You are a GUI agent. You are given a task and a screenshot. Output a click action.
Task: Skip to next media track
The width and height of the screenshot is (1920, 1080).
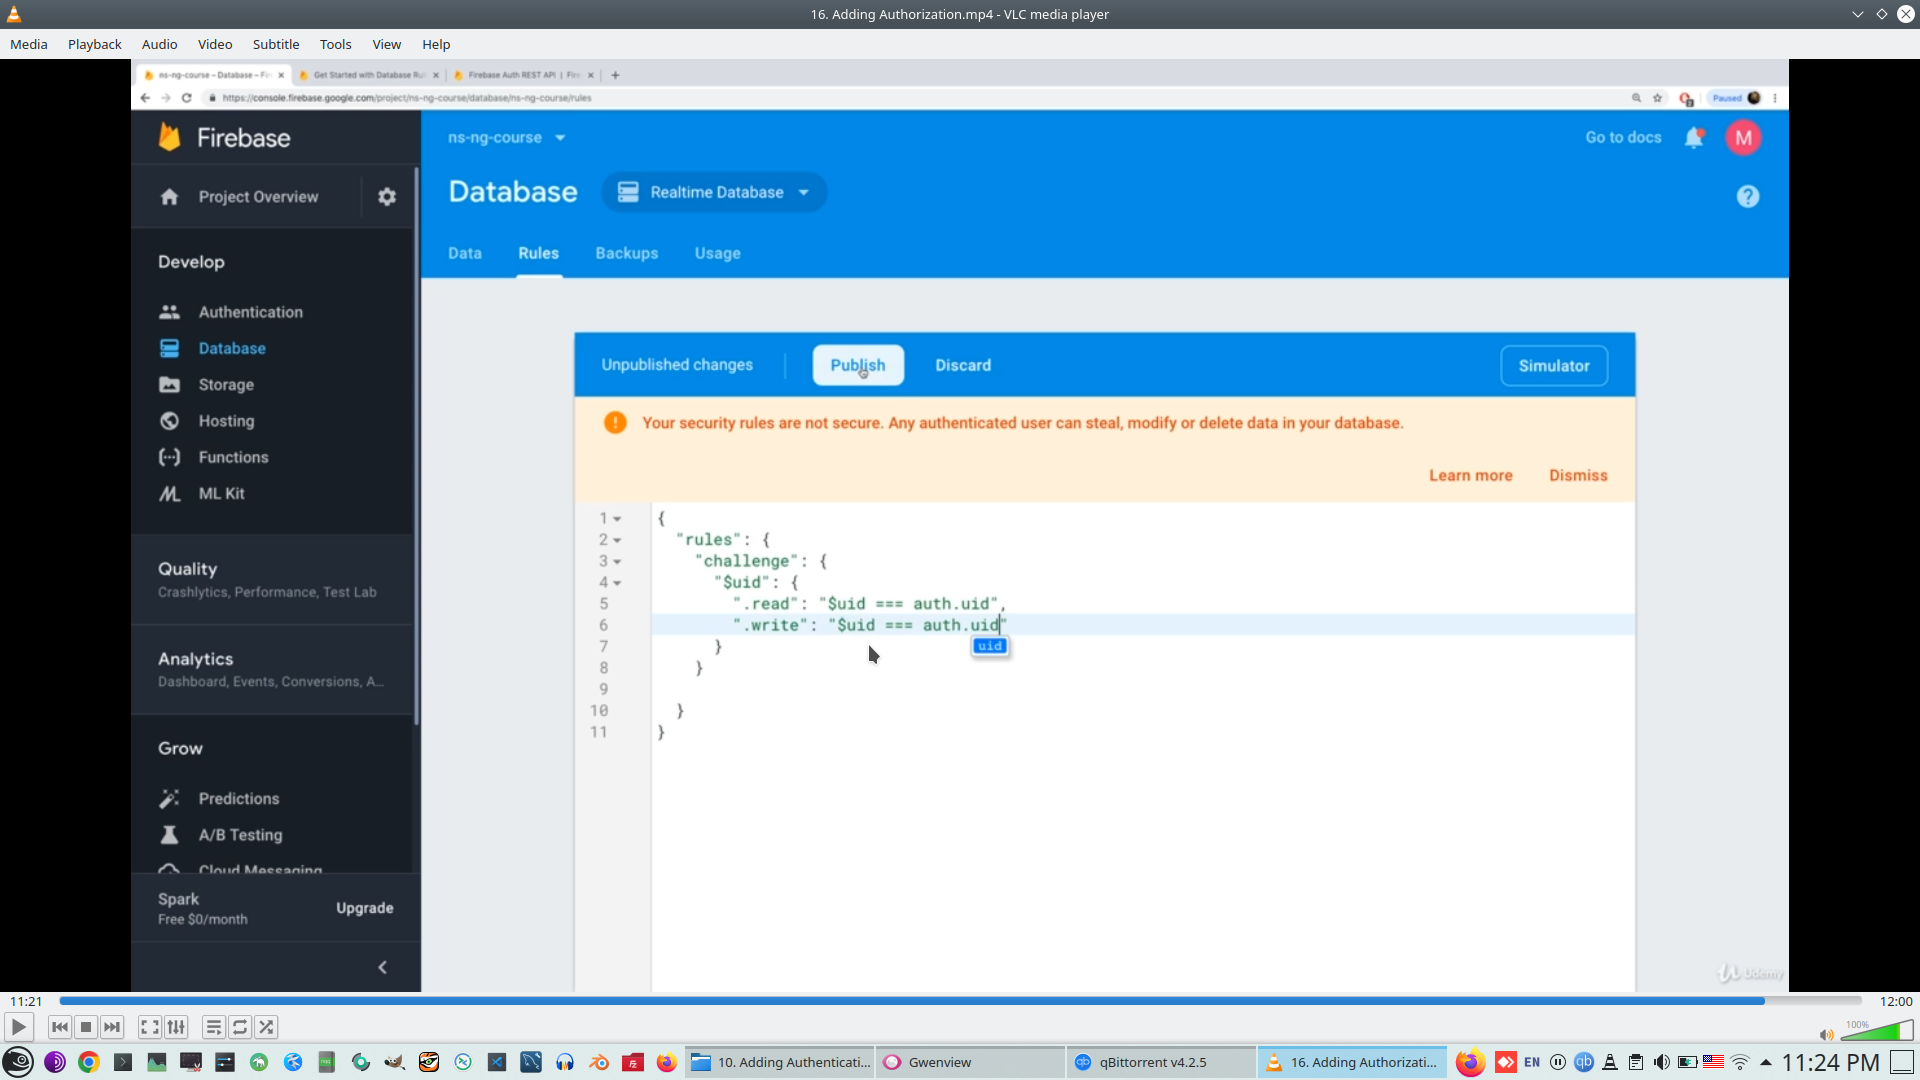(x=112, y=1027)
